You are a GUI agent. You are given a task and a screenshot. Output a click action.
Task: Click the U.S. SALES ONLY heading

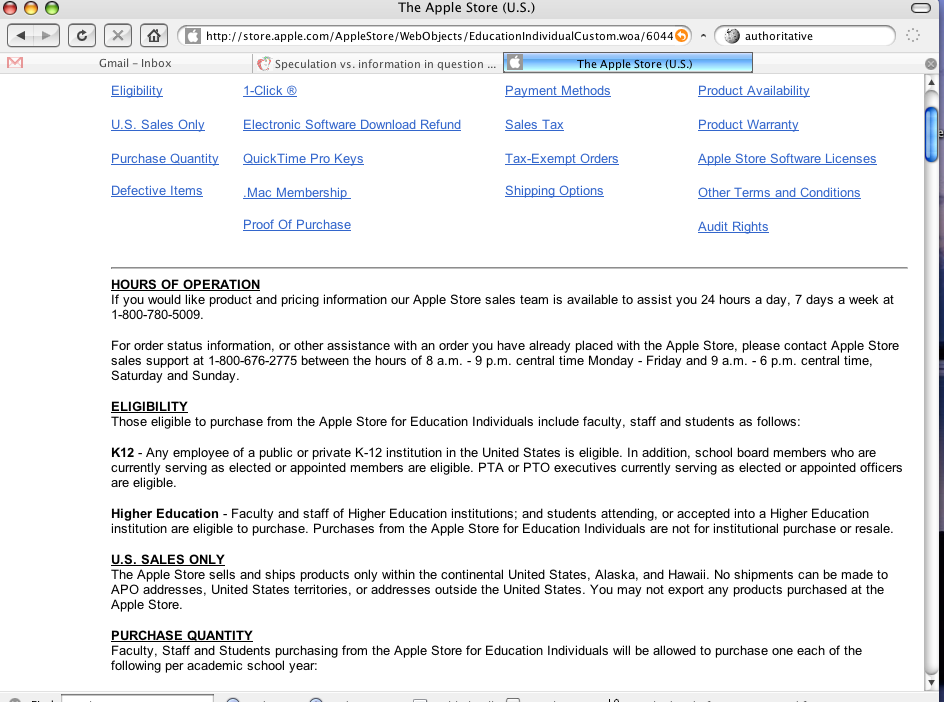click(167, 559)
